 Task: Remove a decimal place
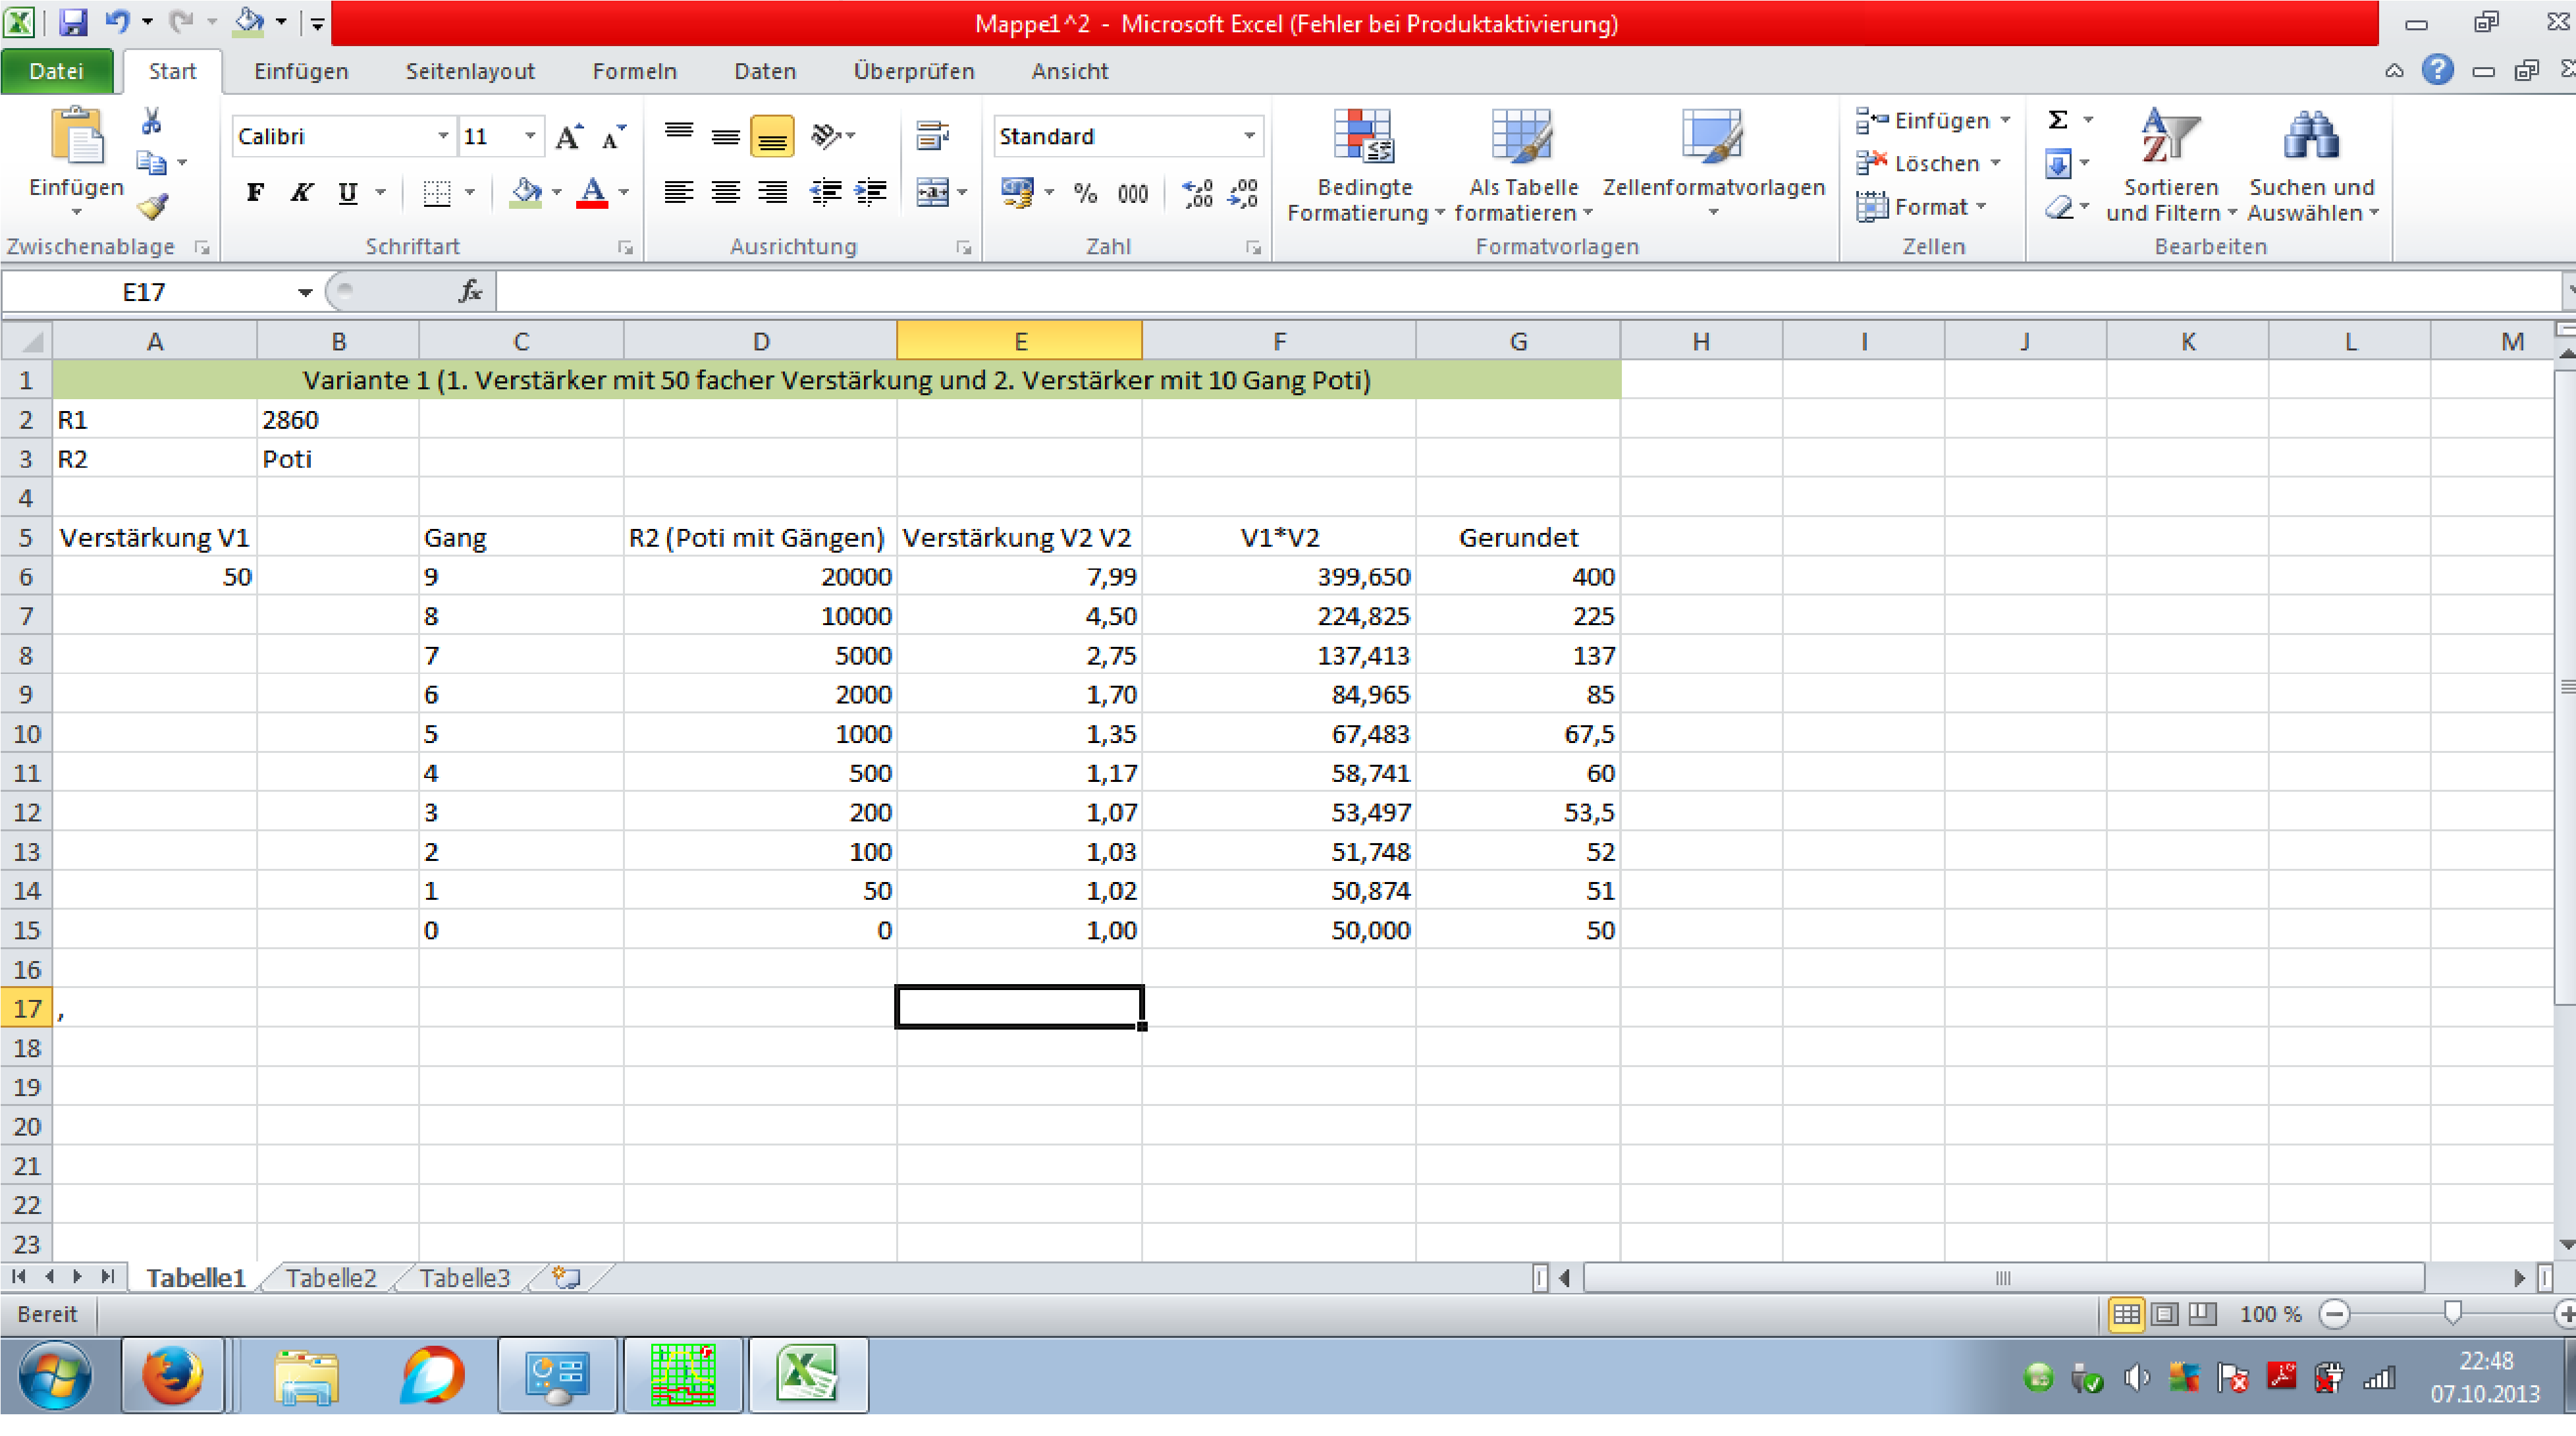(x=1243, y=192)
